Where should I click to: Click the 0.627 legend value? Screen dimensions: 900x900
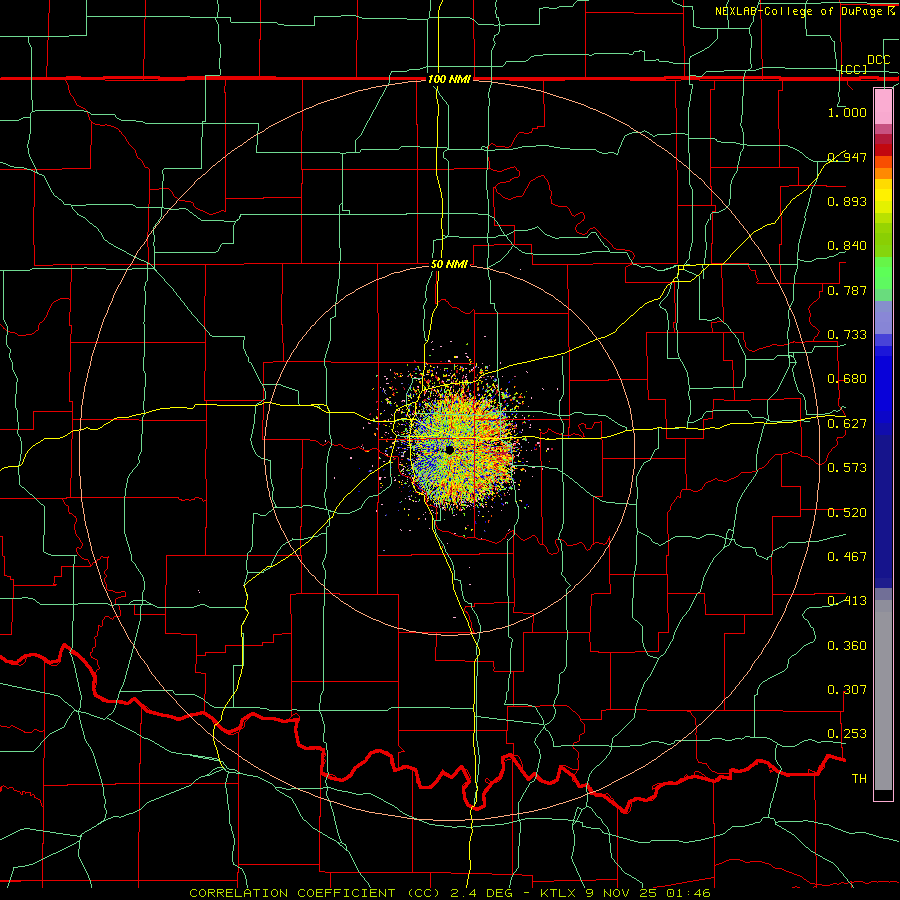(x=847, y=424)
